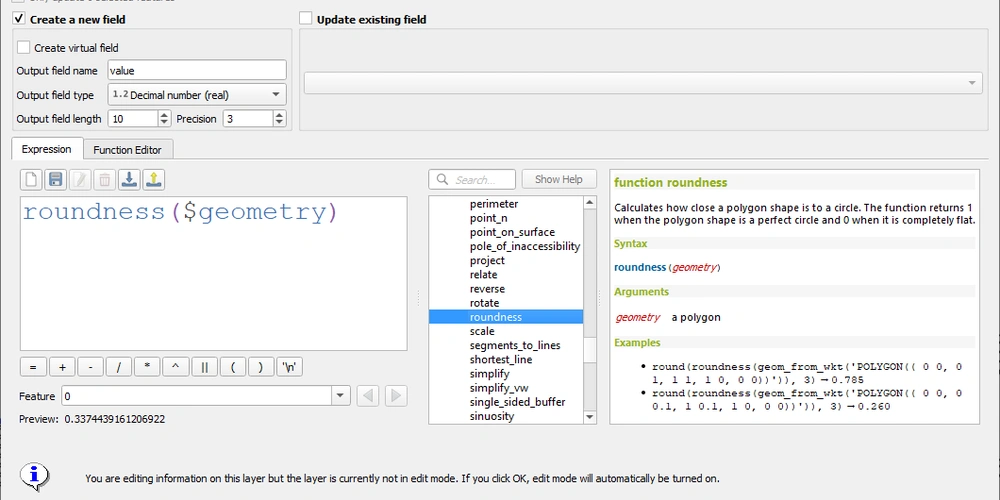Select perimeter in function list
1000x500 pixels.
(494, 204)
